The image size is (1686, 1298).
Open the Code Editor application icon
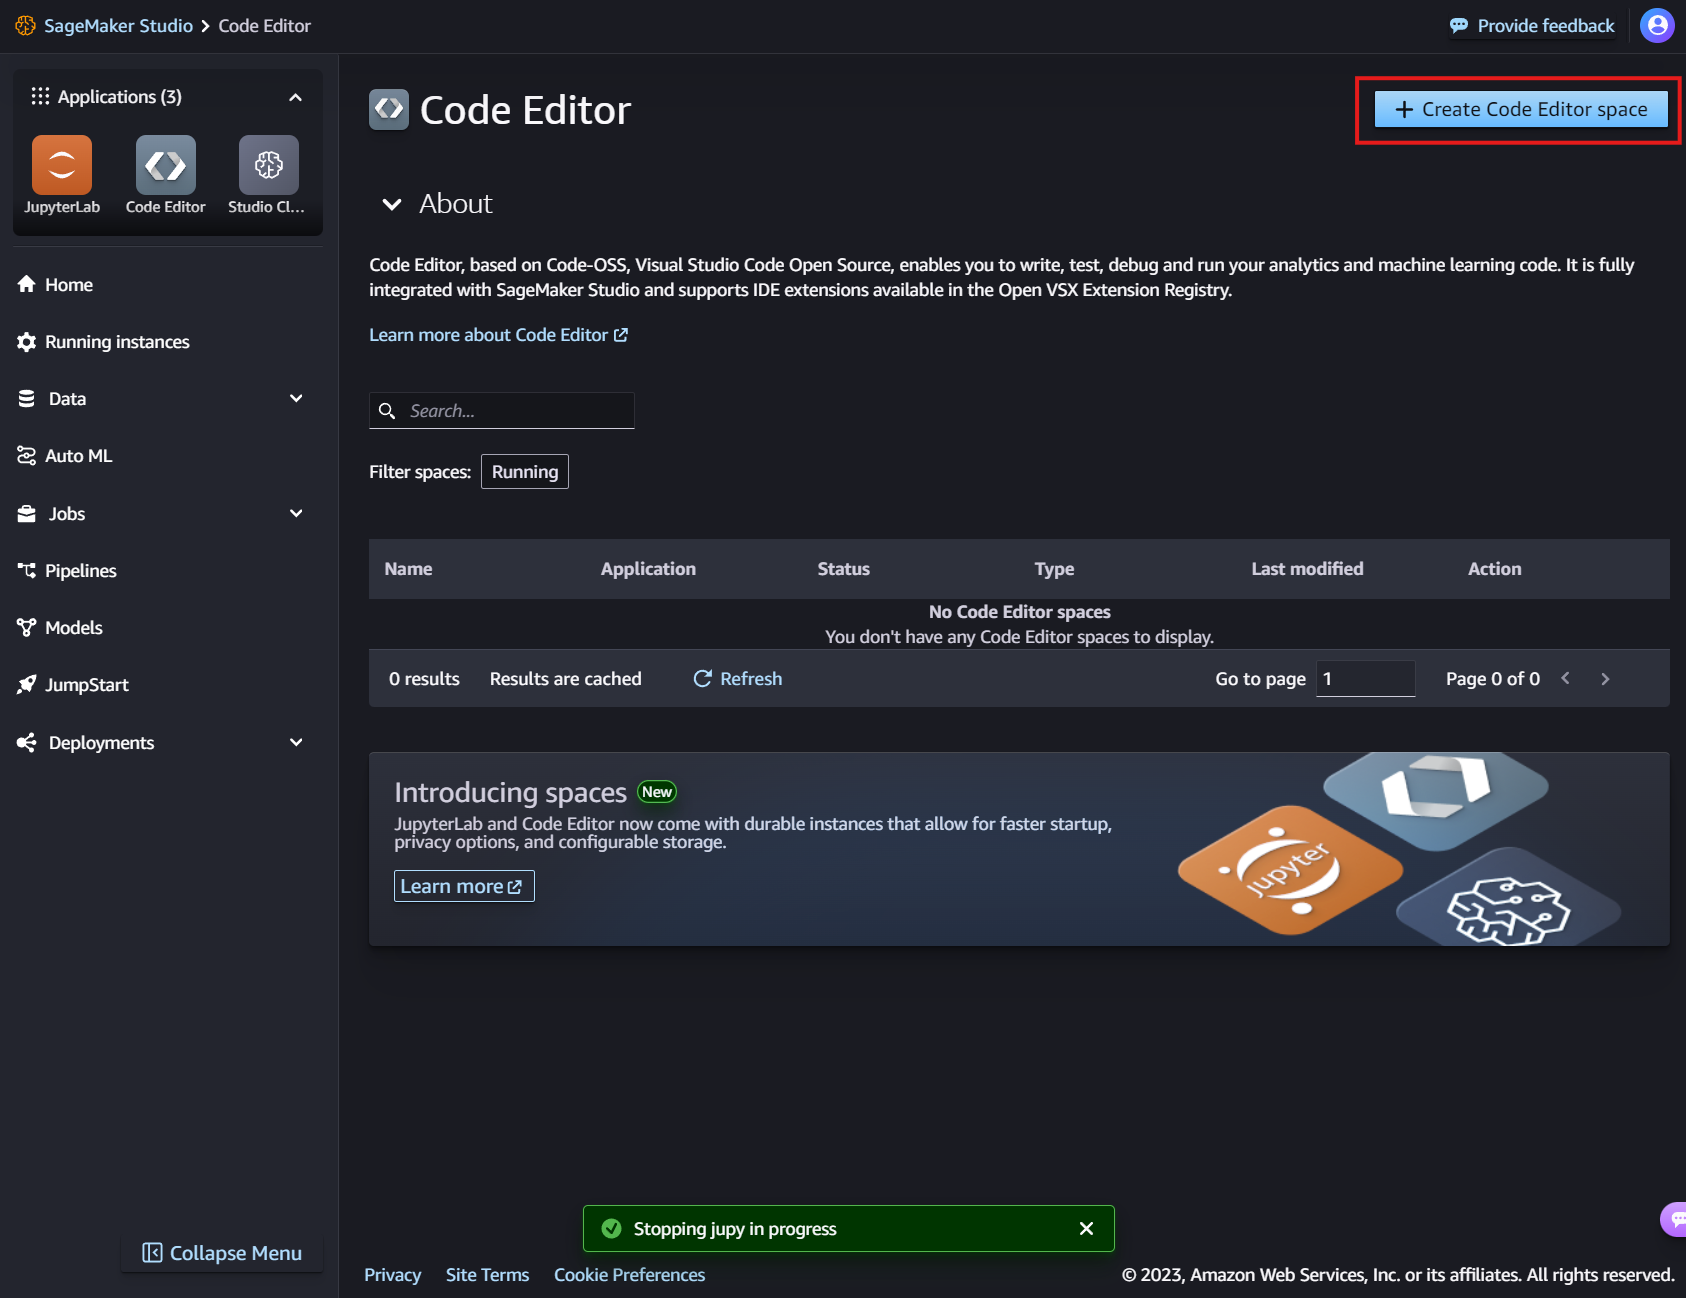click(x=166, y=165)
